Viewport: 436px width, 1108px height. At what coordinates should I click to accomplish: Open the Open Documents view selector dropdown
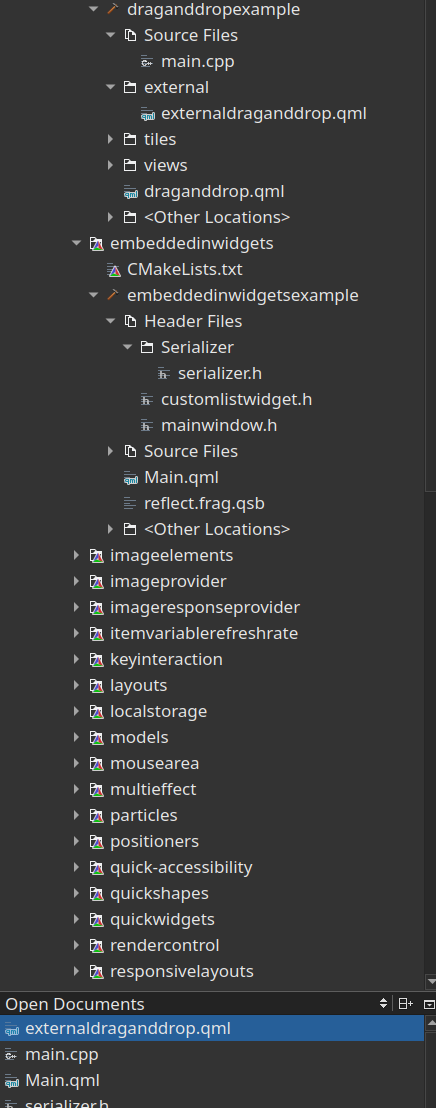coord(384,1003)
